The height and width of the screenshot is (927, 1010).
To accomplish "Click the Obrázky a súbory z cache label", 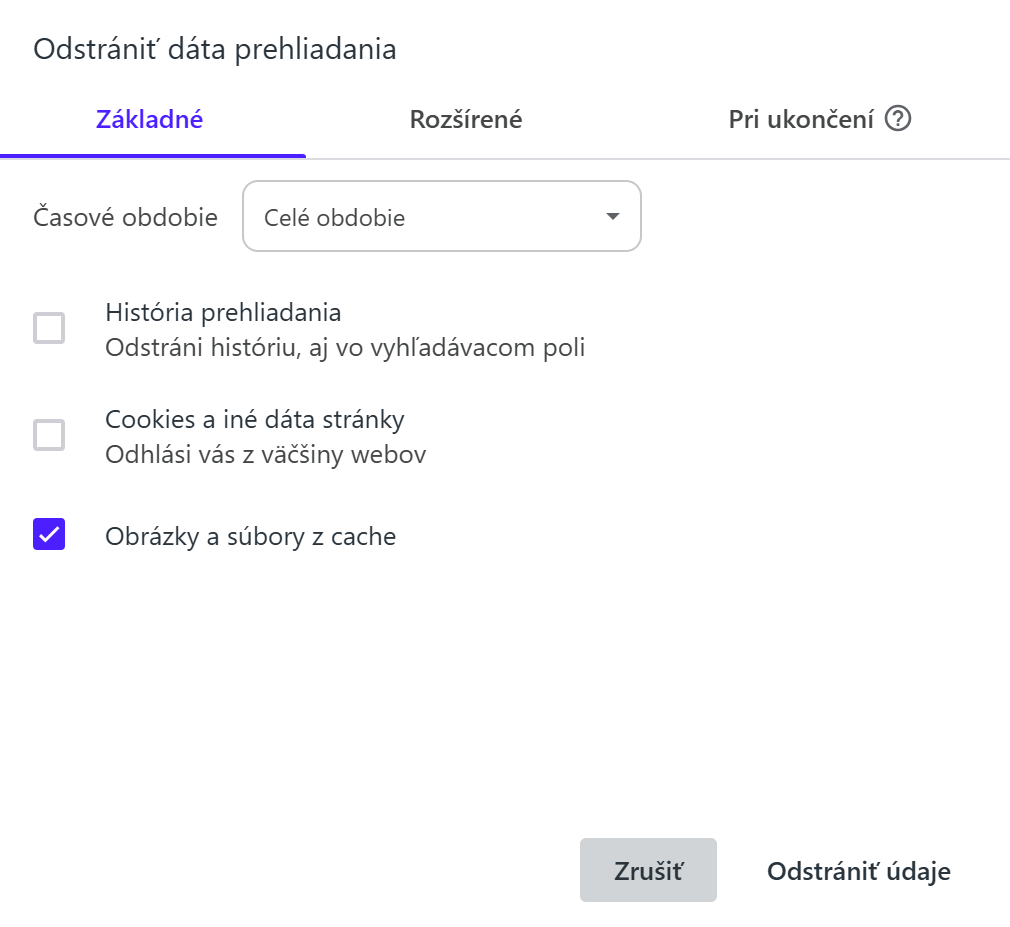I will (x=251, y=536).
